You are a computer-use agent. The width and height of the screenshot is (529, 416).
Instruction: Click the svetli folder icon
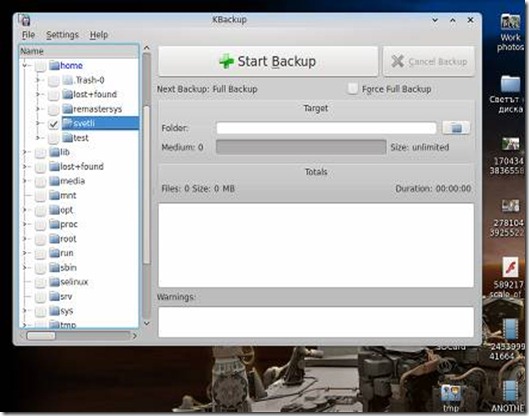pyautogui.click(x=68, y=123)
